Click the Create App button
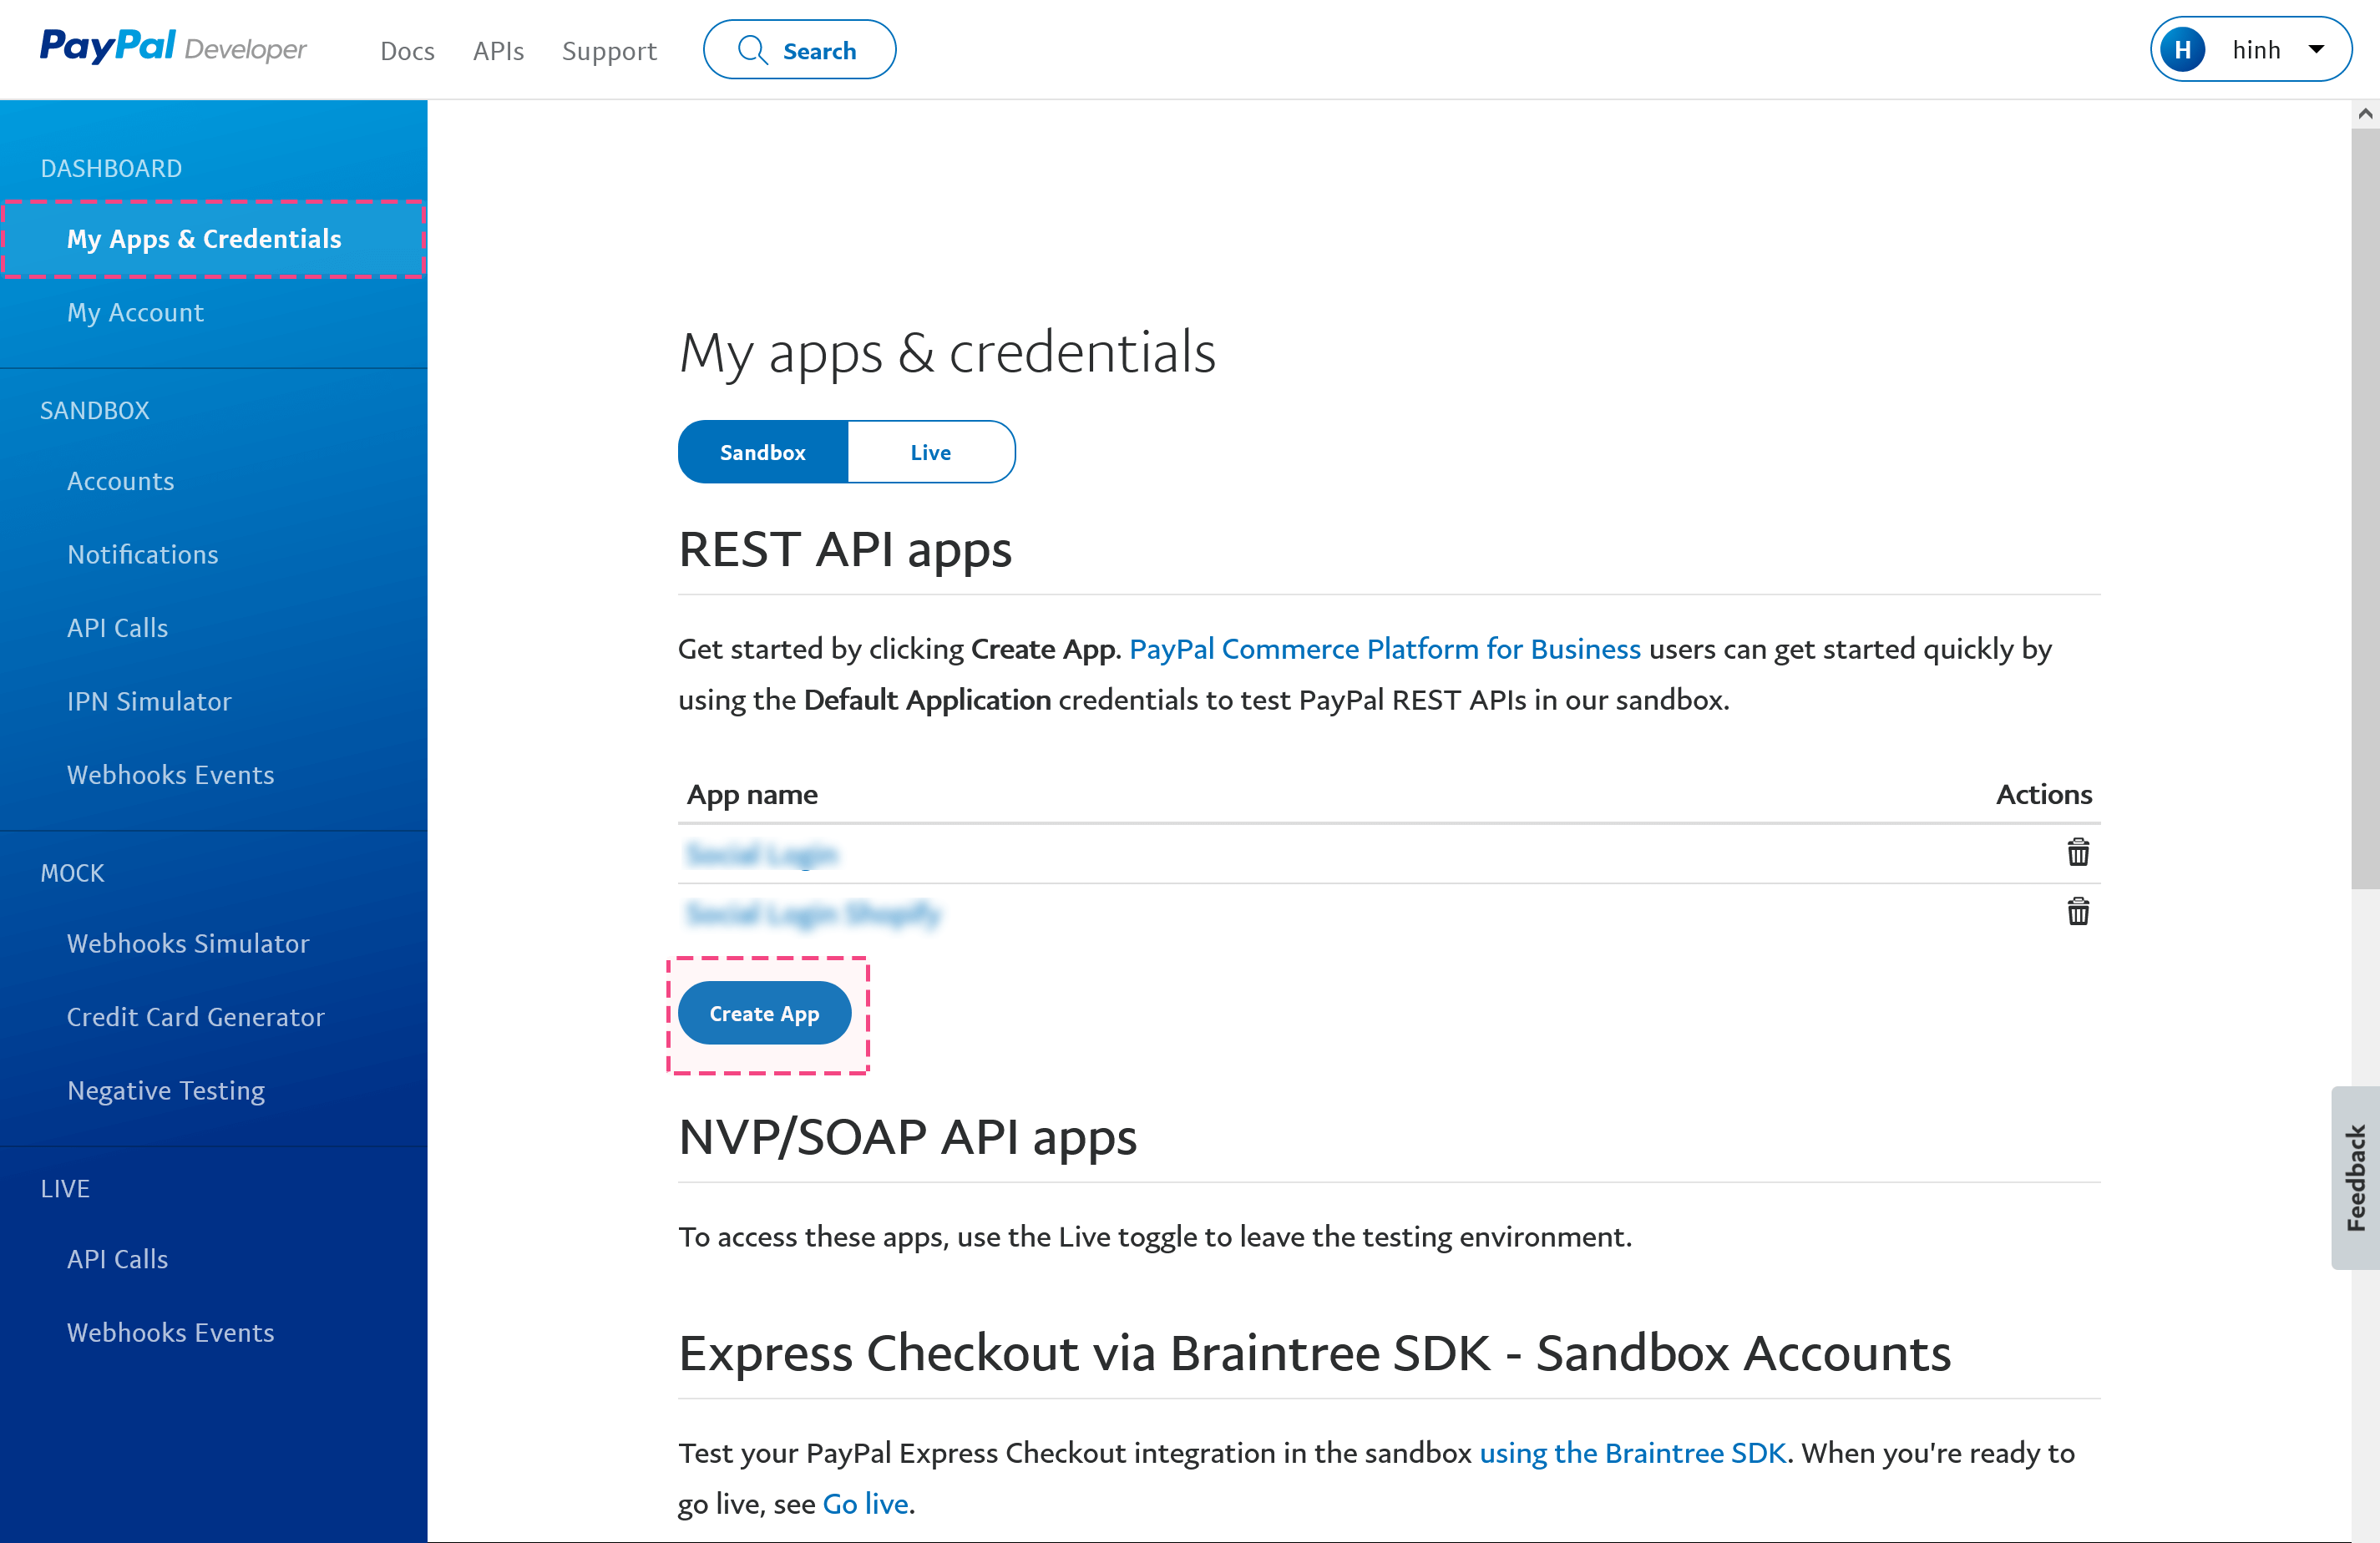Screen dimensions: 2380x1543 pyautogui.click(x=765, y=1014)
